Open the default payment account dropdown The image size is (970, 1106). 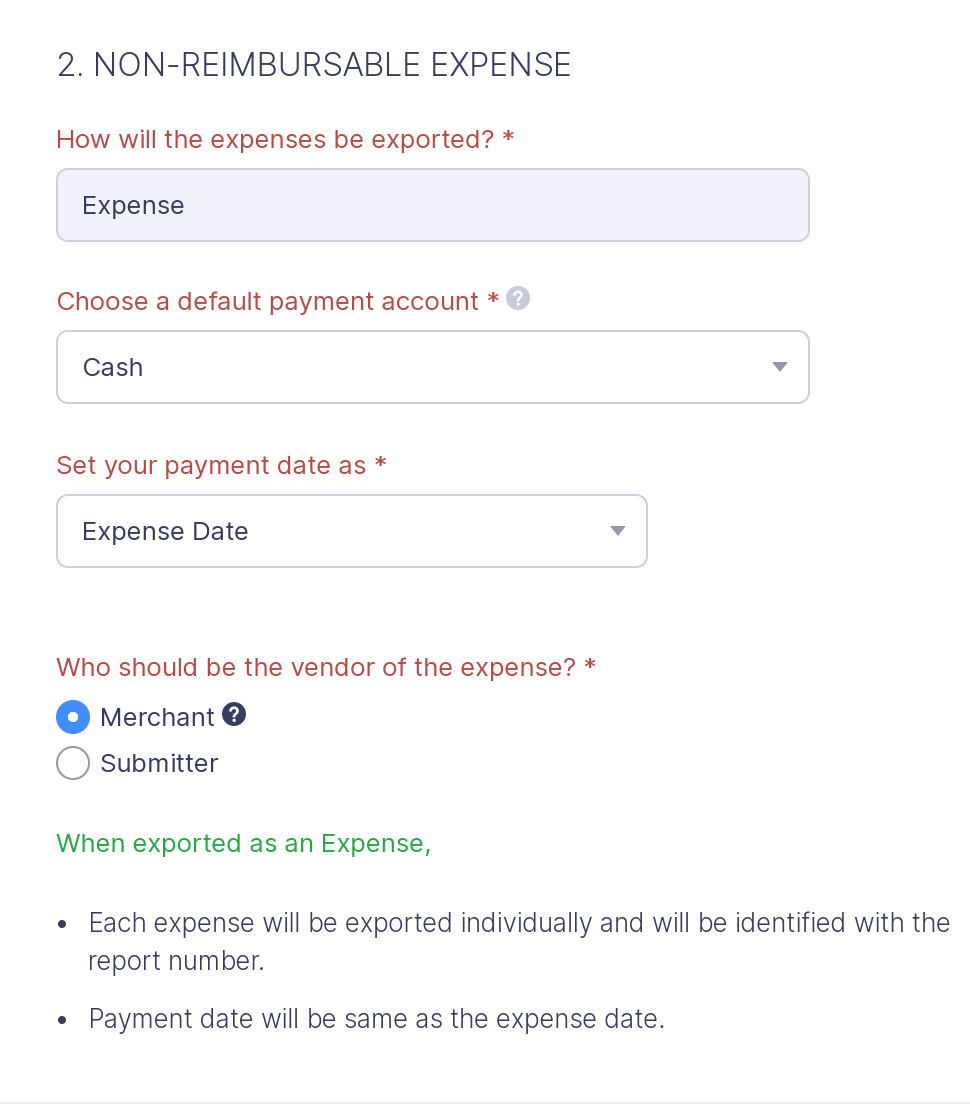click(433, 367)
